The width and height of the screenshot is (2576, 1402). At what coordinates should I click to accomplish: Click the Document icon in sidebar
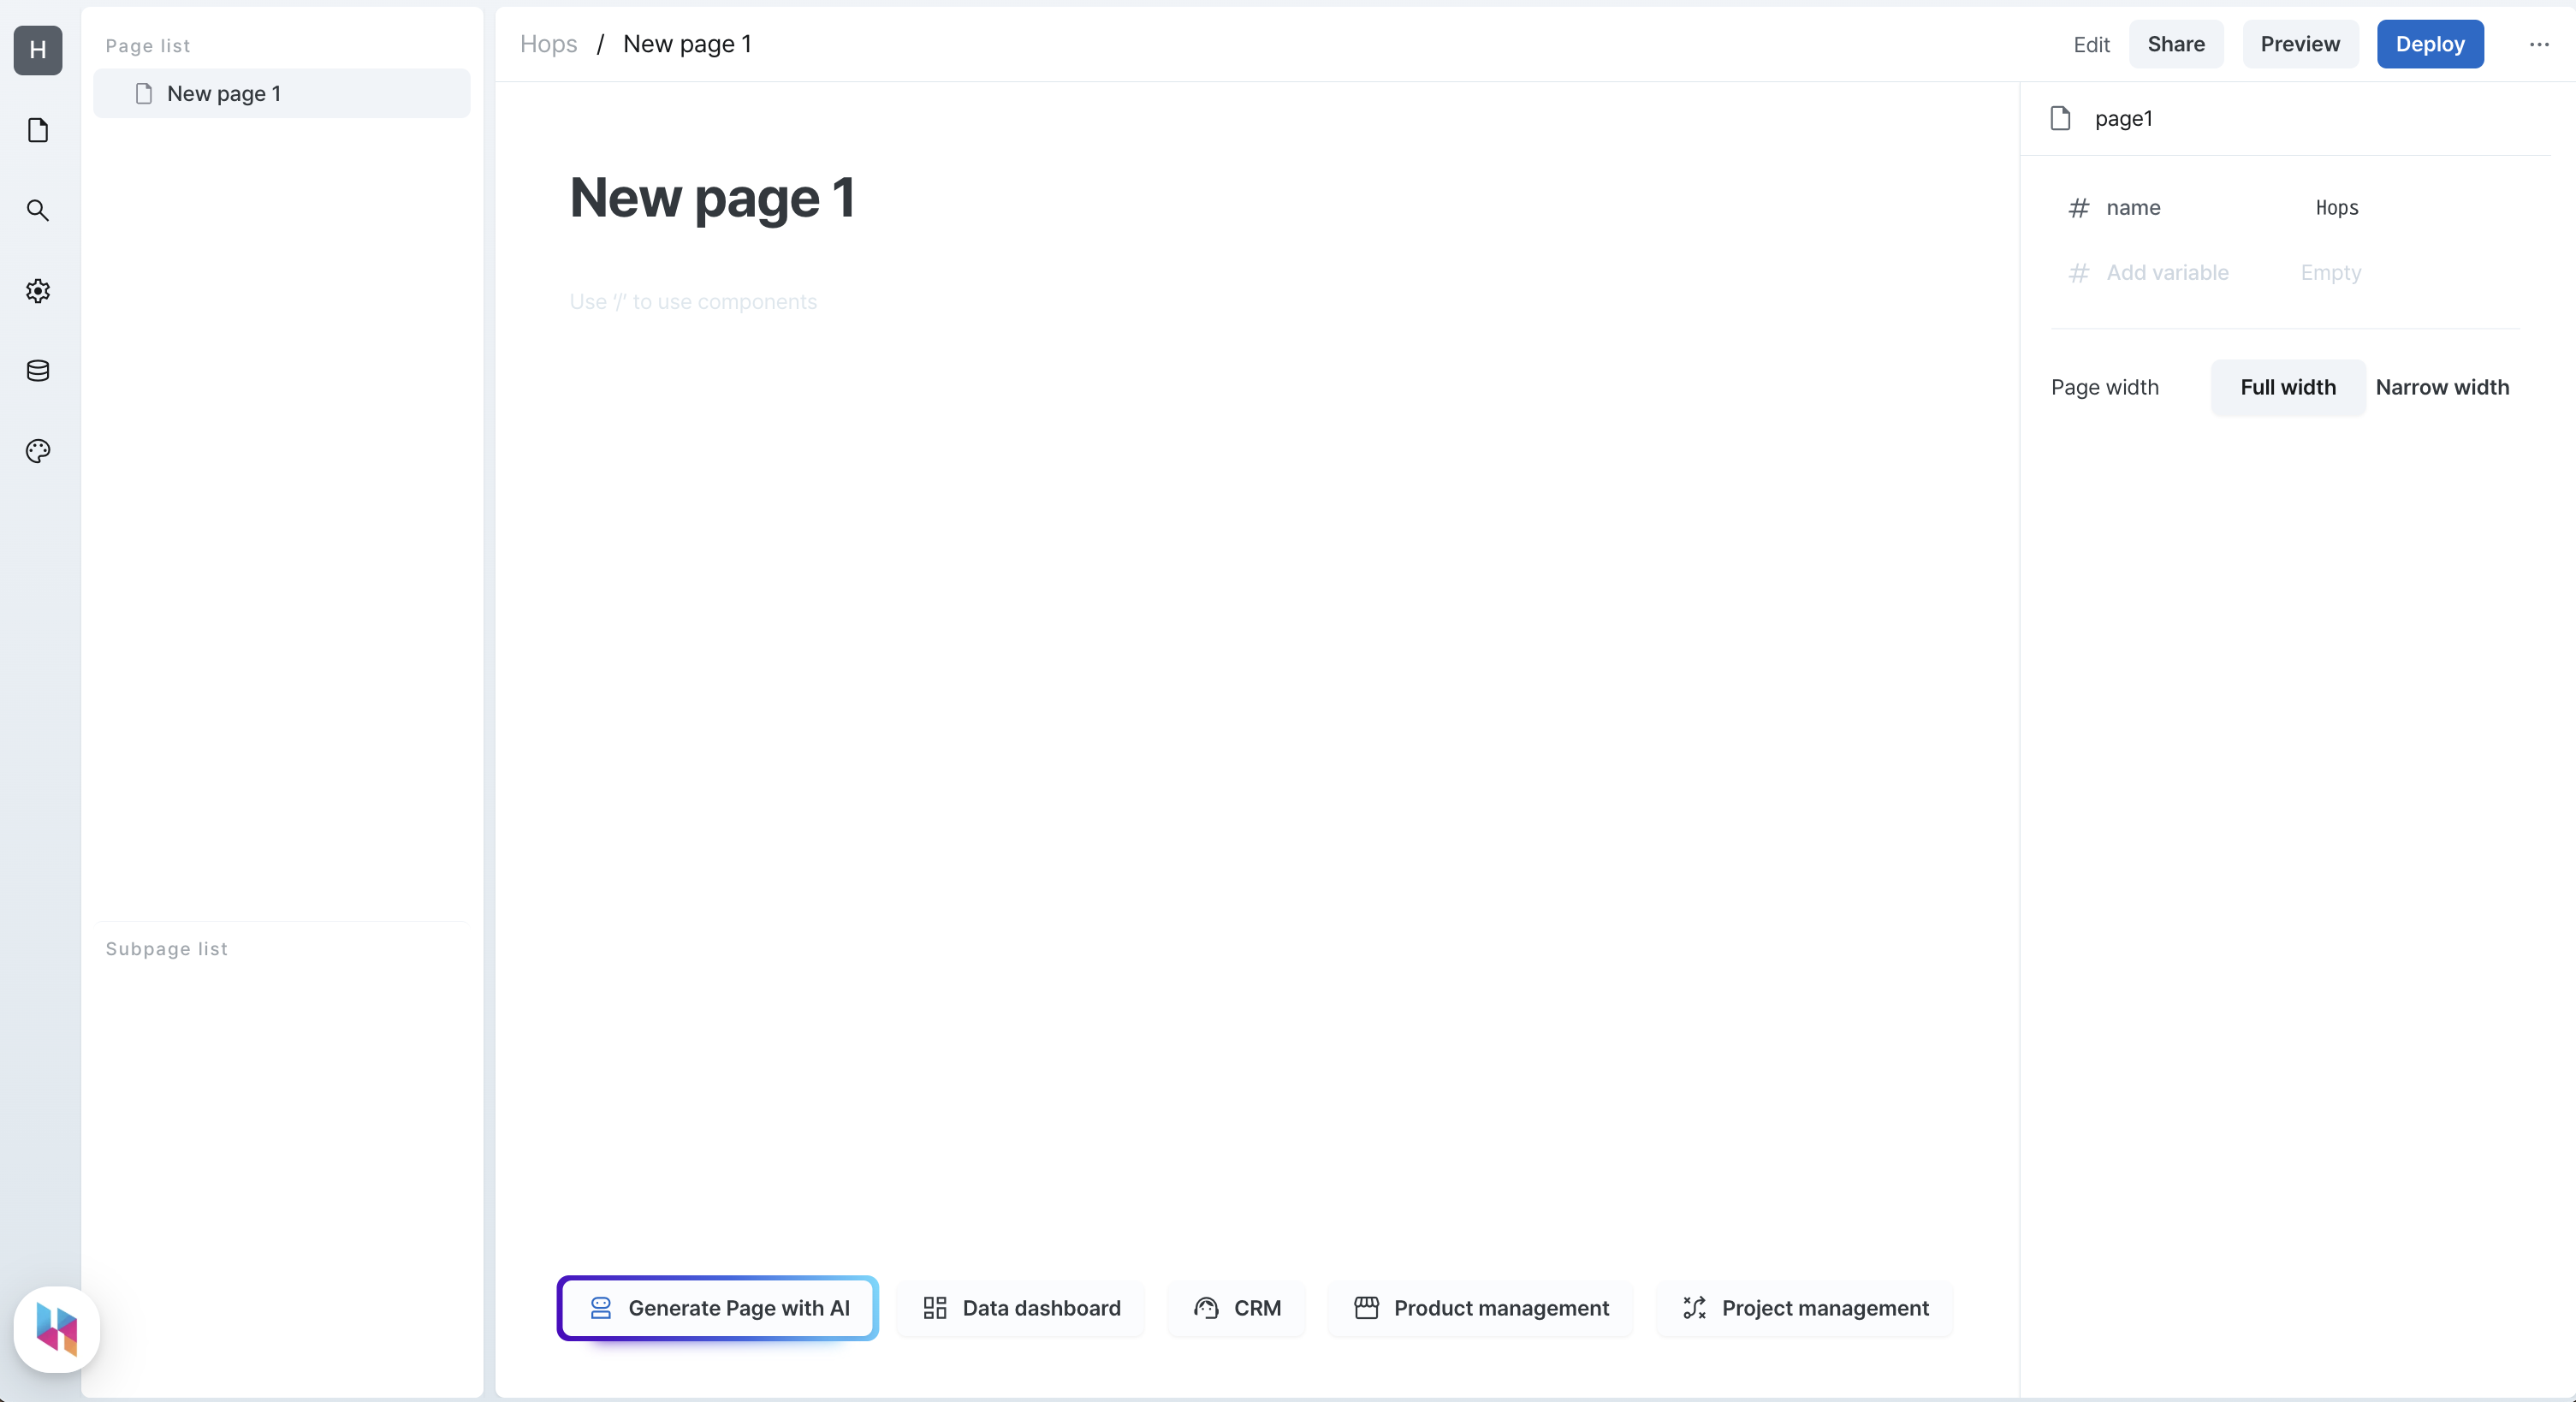click(x=38, y=129)
